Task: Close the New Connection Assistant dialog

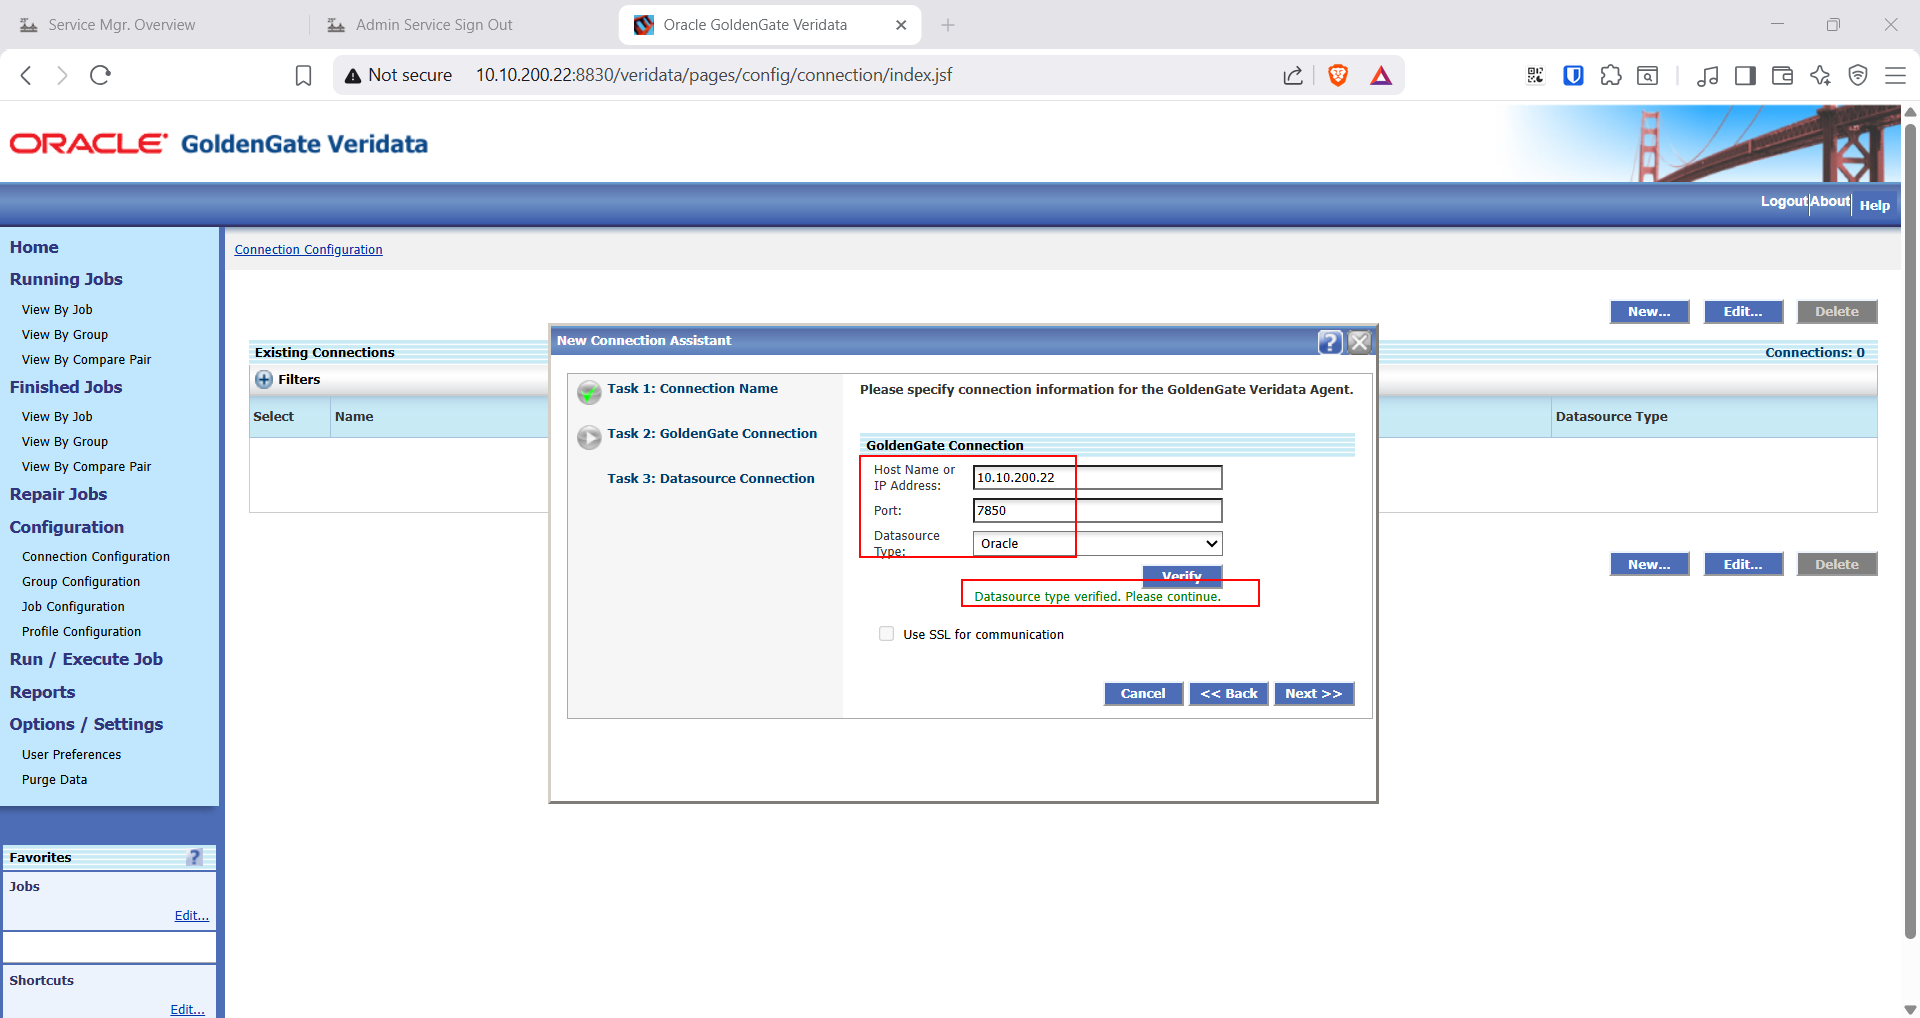Action: tap(1359, 342)
